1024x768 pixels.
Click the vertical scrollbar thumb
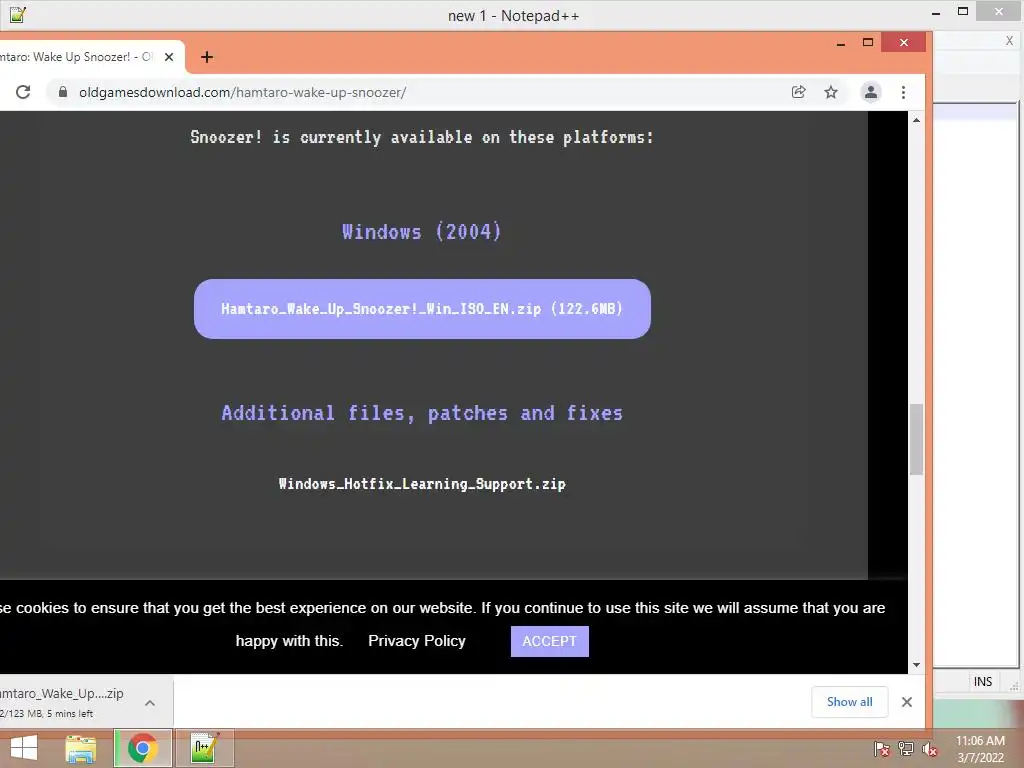click(916, 440)
